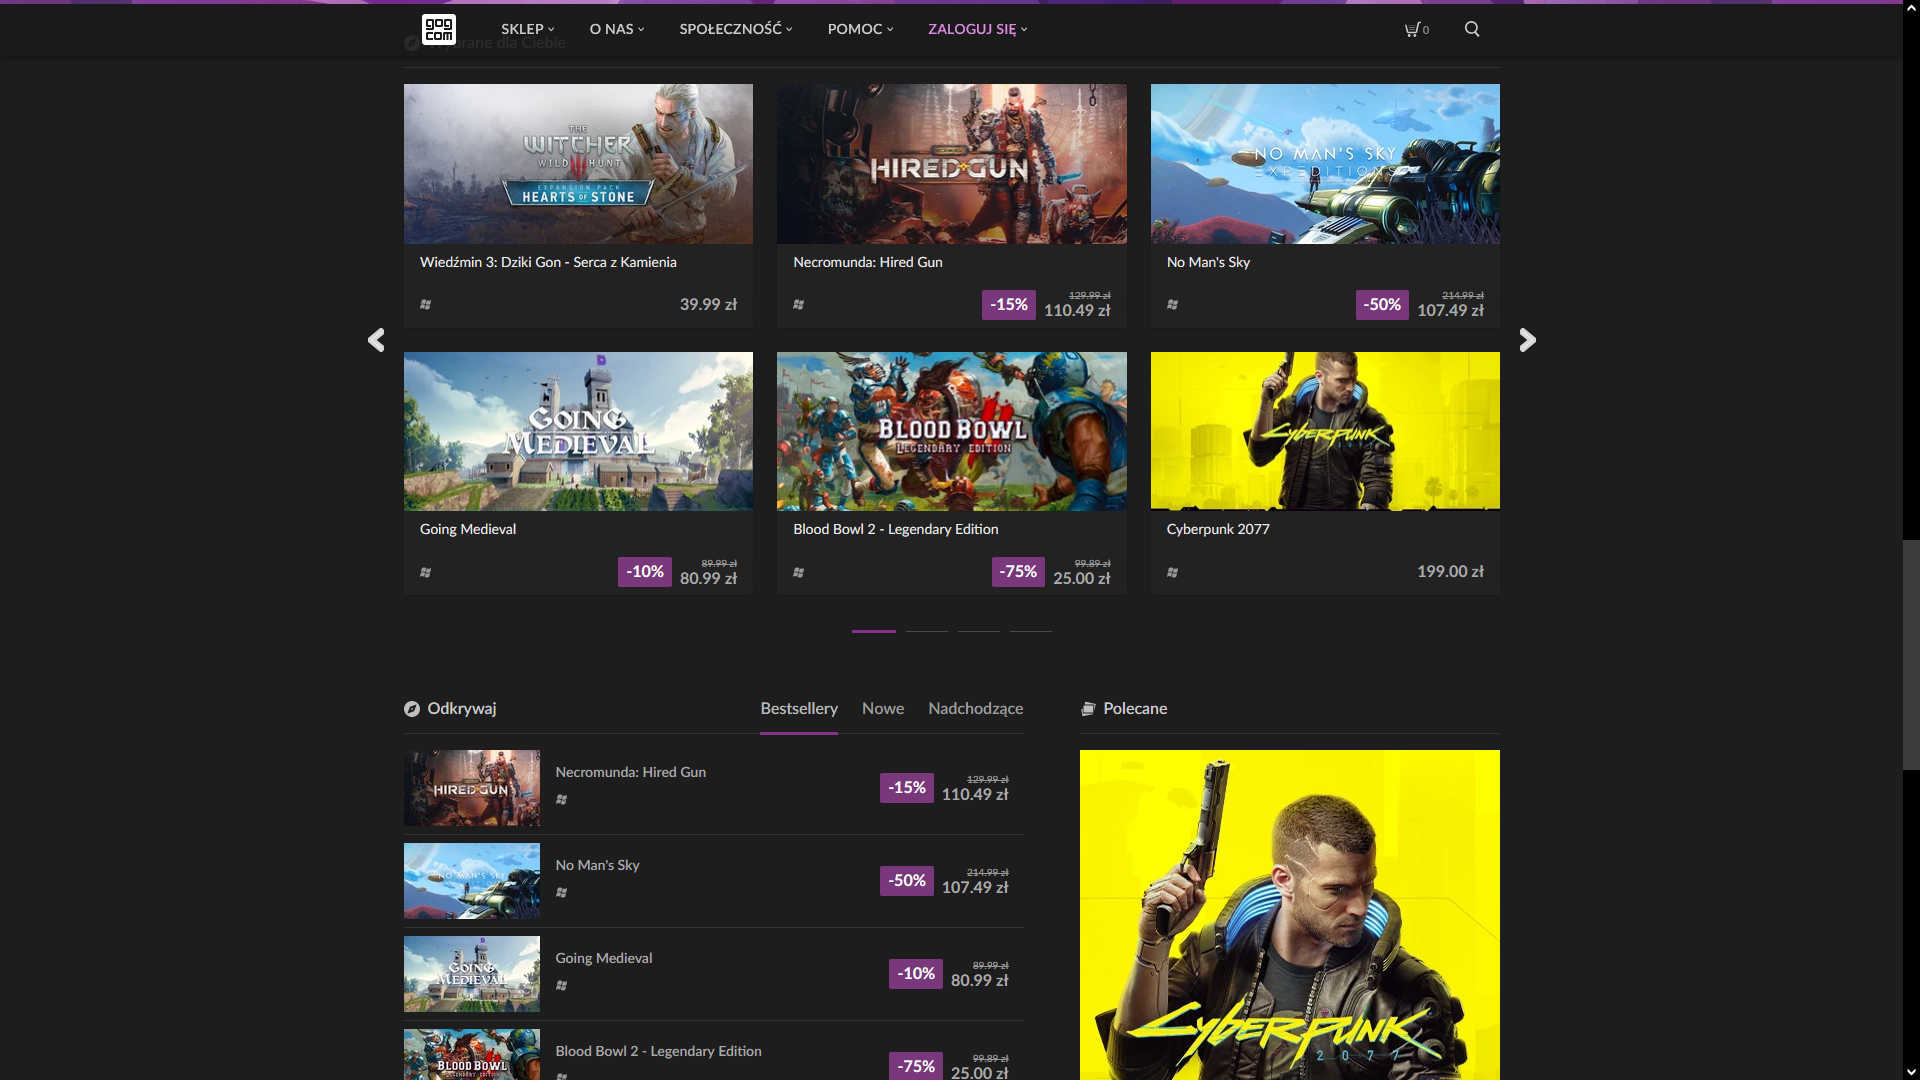Switch to the Nowe tab

click(x=882, y=708)
